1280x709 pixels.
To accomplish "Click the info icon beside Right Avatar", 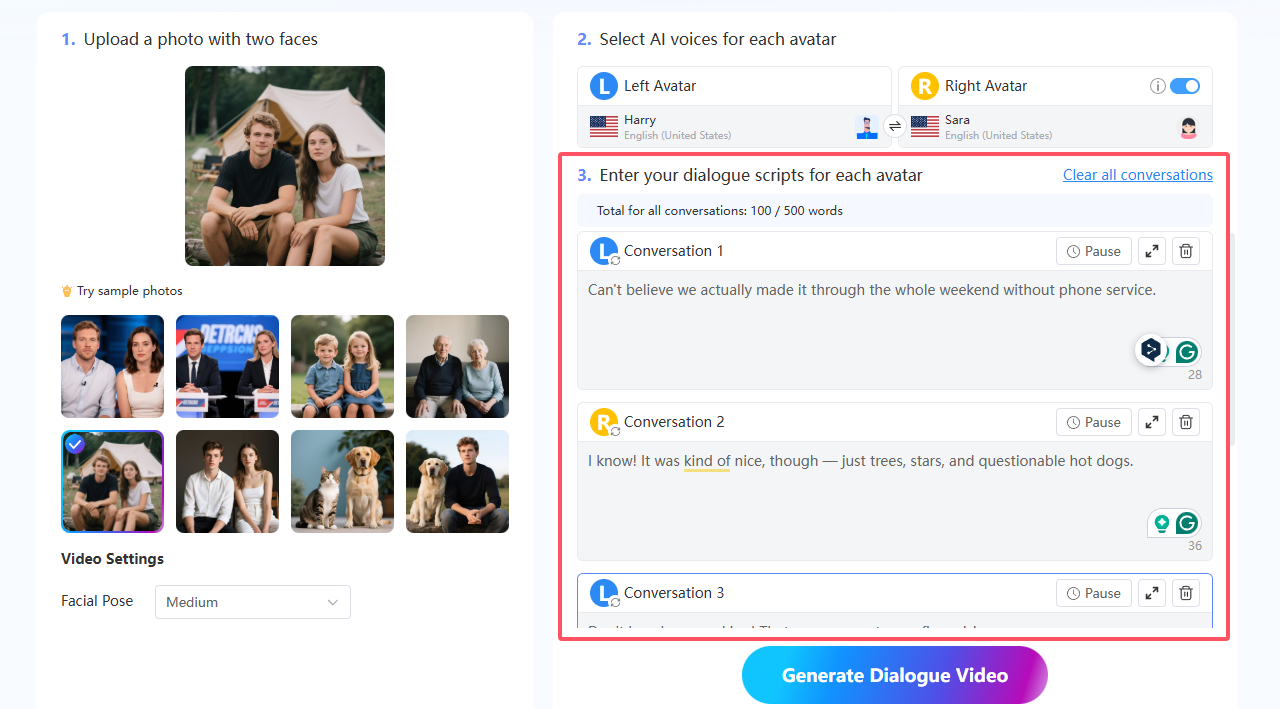I will click(1157, 86).
